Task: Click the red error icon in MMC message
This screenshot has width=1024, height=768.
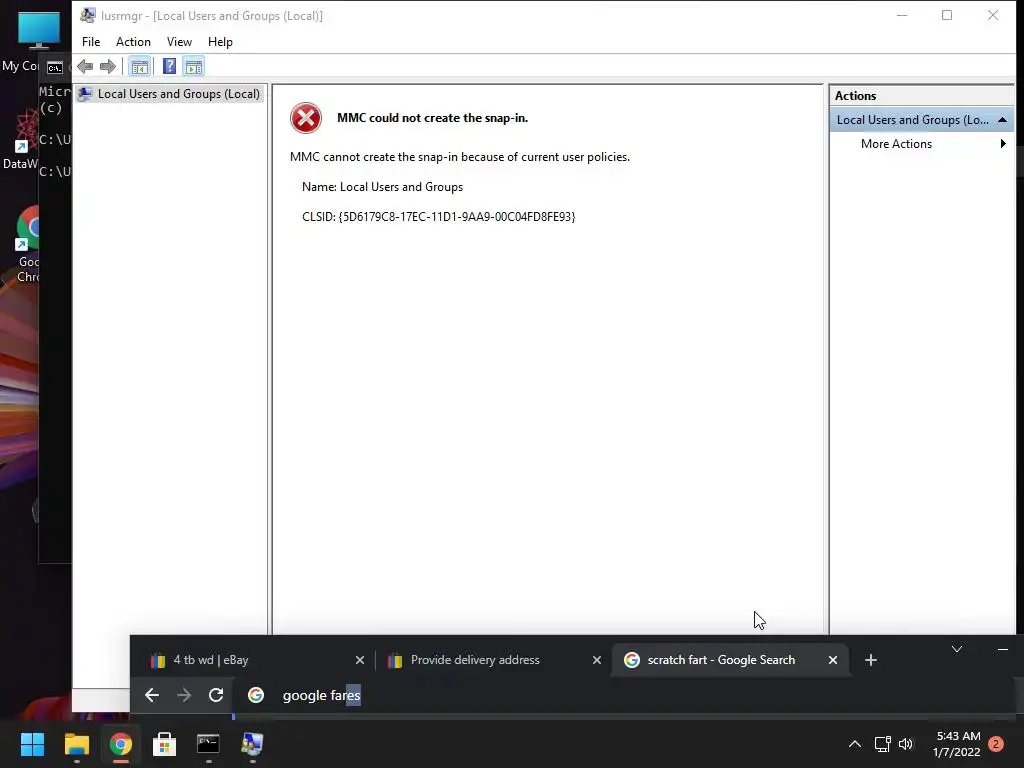Action: point(306,118)
